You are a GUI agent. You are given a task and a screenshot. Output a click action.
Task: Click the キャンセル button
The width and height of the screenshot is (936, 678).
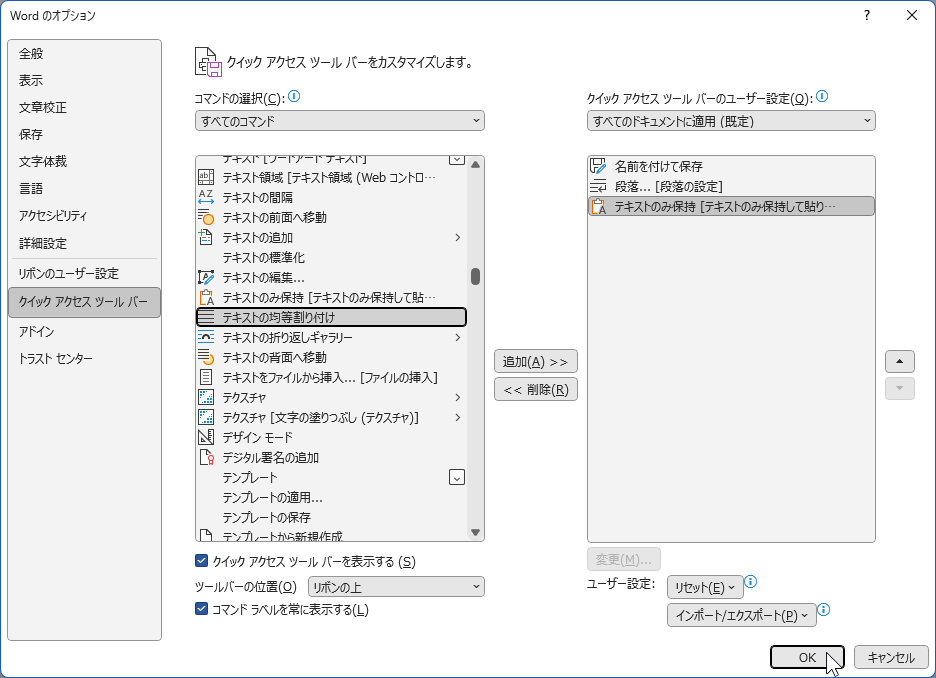click(x=891, y=657)
